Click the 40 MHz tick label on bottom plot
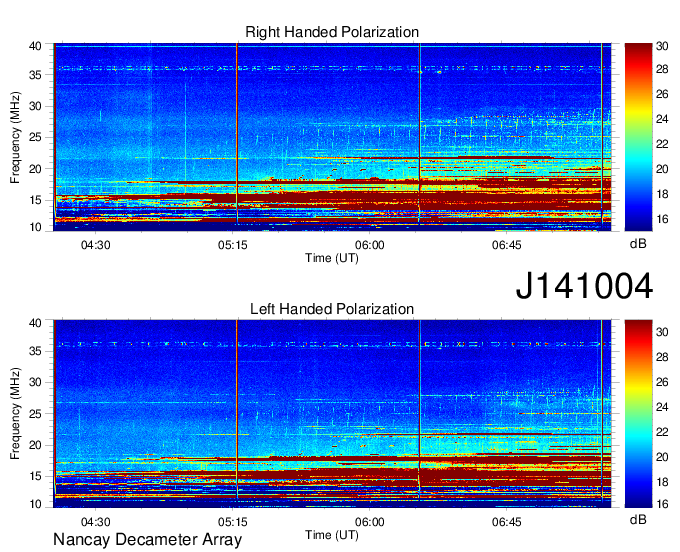The width and height of the screenshot is (680, 552). coord(35,323)
